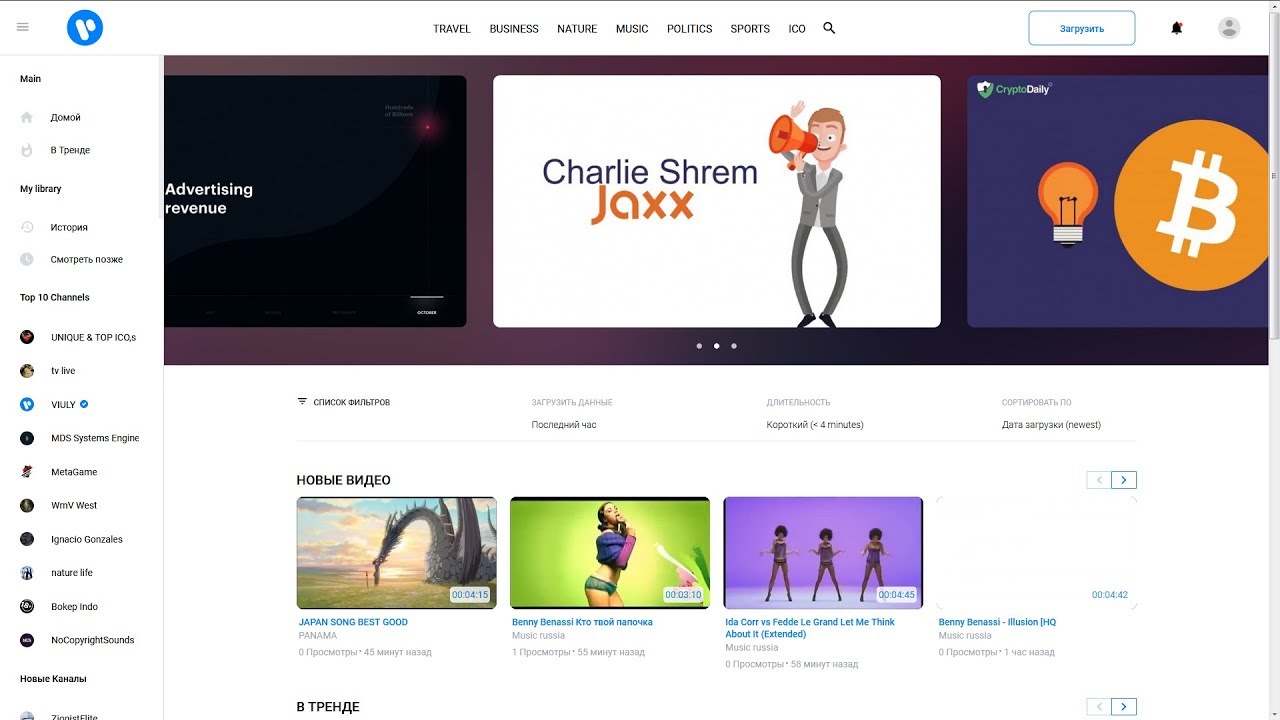1280x720 pixels.
Task: Open Charlie Shrem Jaxx banner slide
Action: point(717,201)
